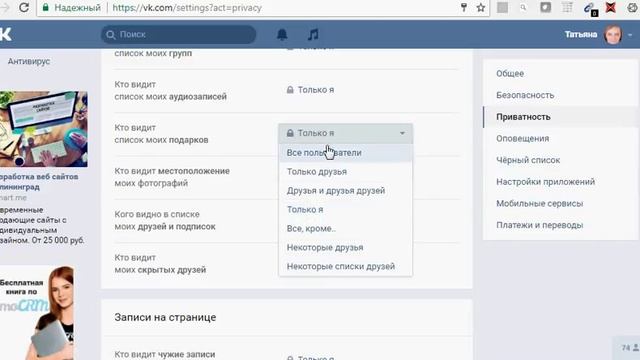Click the 'Записи на странице' section heading
This screenshot has height=360, width=640.
[165, 317]
